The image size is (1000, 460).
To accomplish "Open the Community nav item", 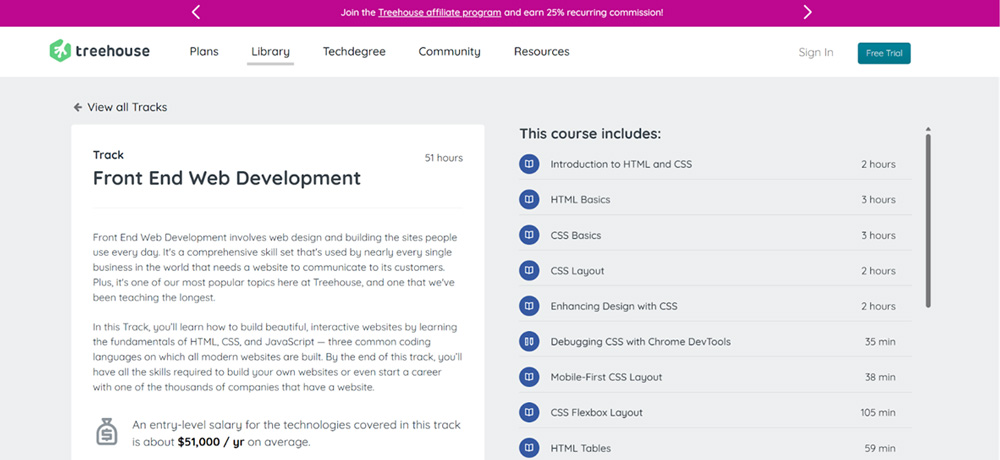I will coord(449,52).
